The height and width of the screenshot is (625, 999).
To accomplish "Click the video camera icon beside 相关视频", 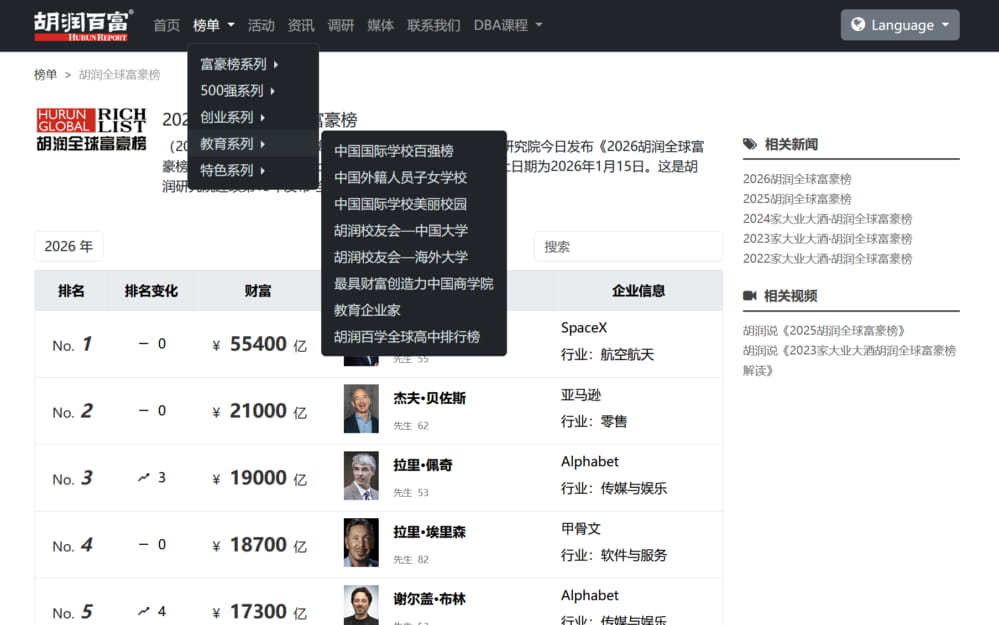I will point(749,296).
